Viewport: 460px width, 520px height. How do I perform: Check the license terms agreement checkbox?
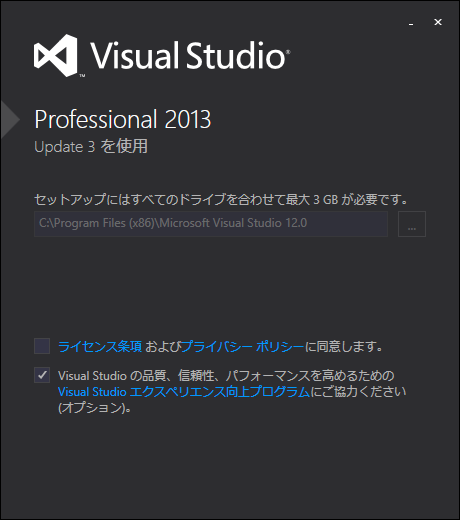point(42,346)
